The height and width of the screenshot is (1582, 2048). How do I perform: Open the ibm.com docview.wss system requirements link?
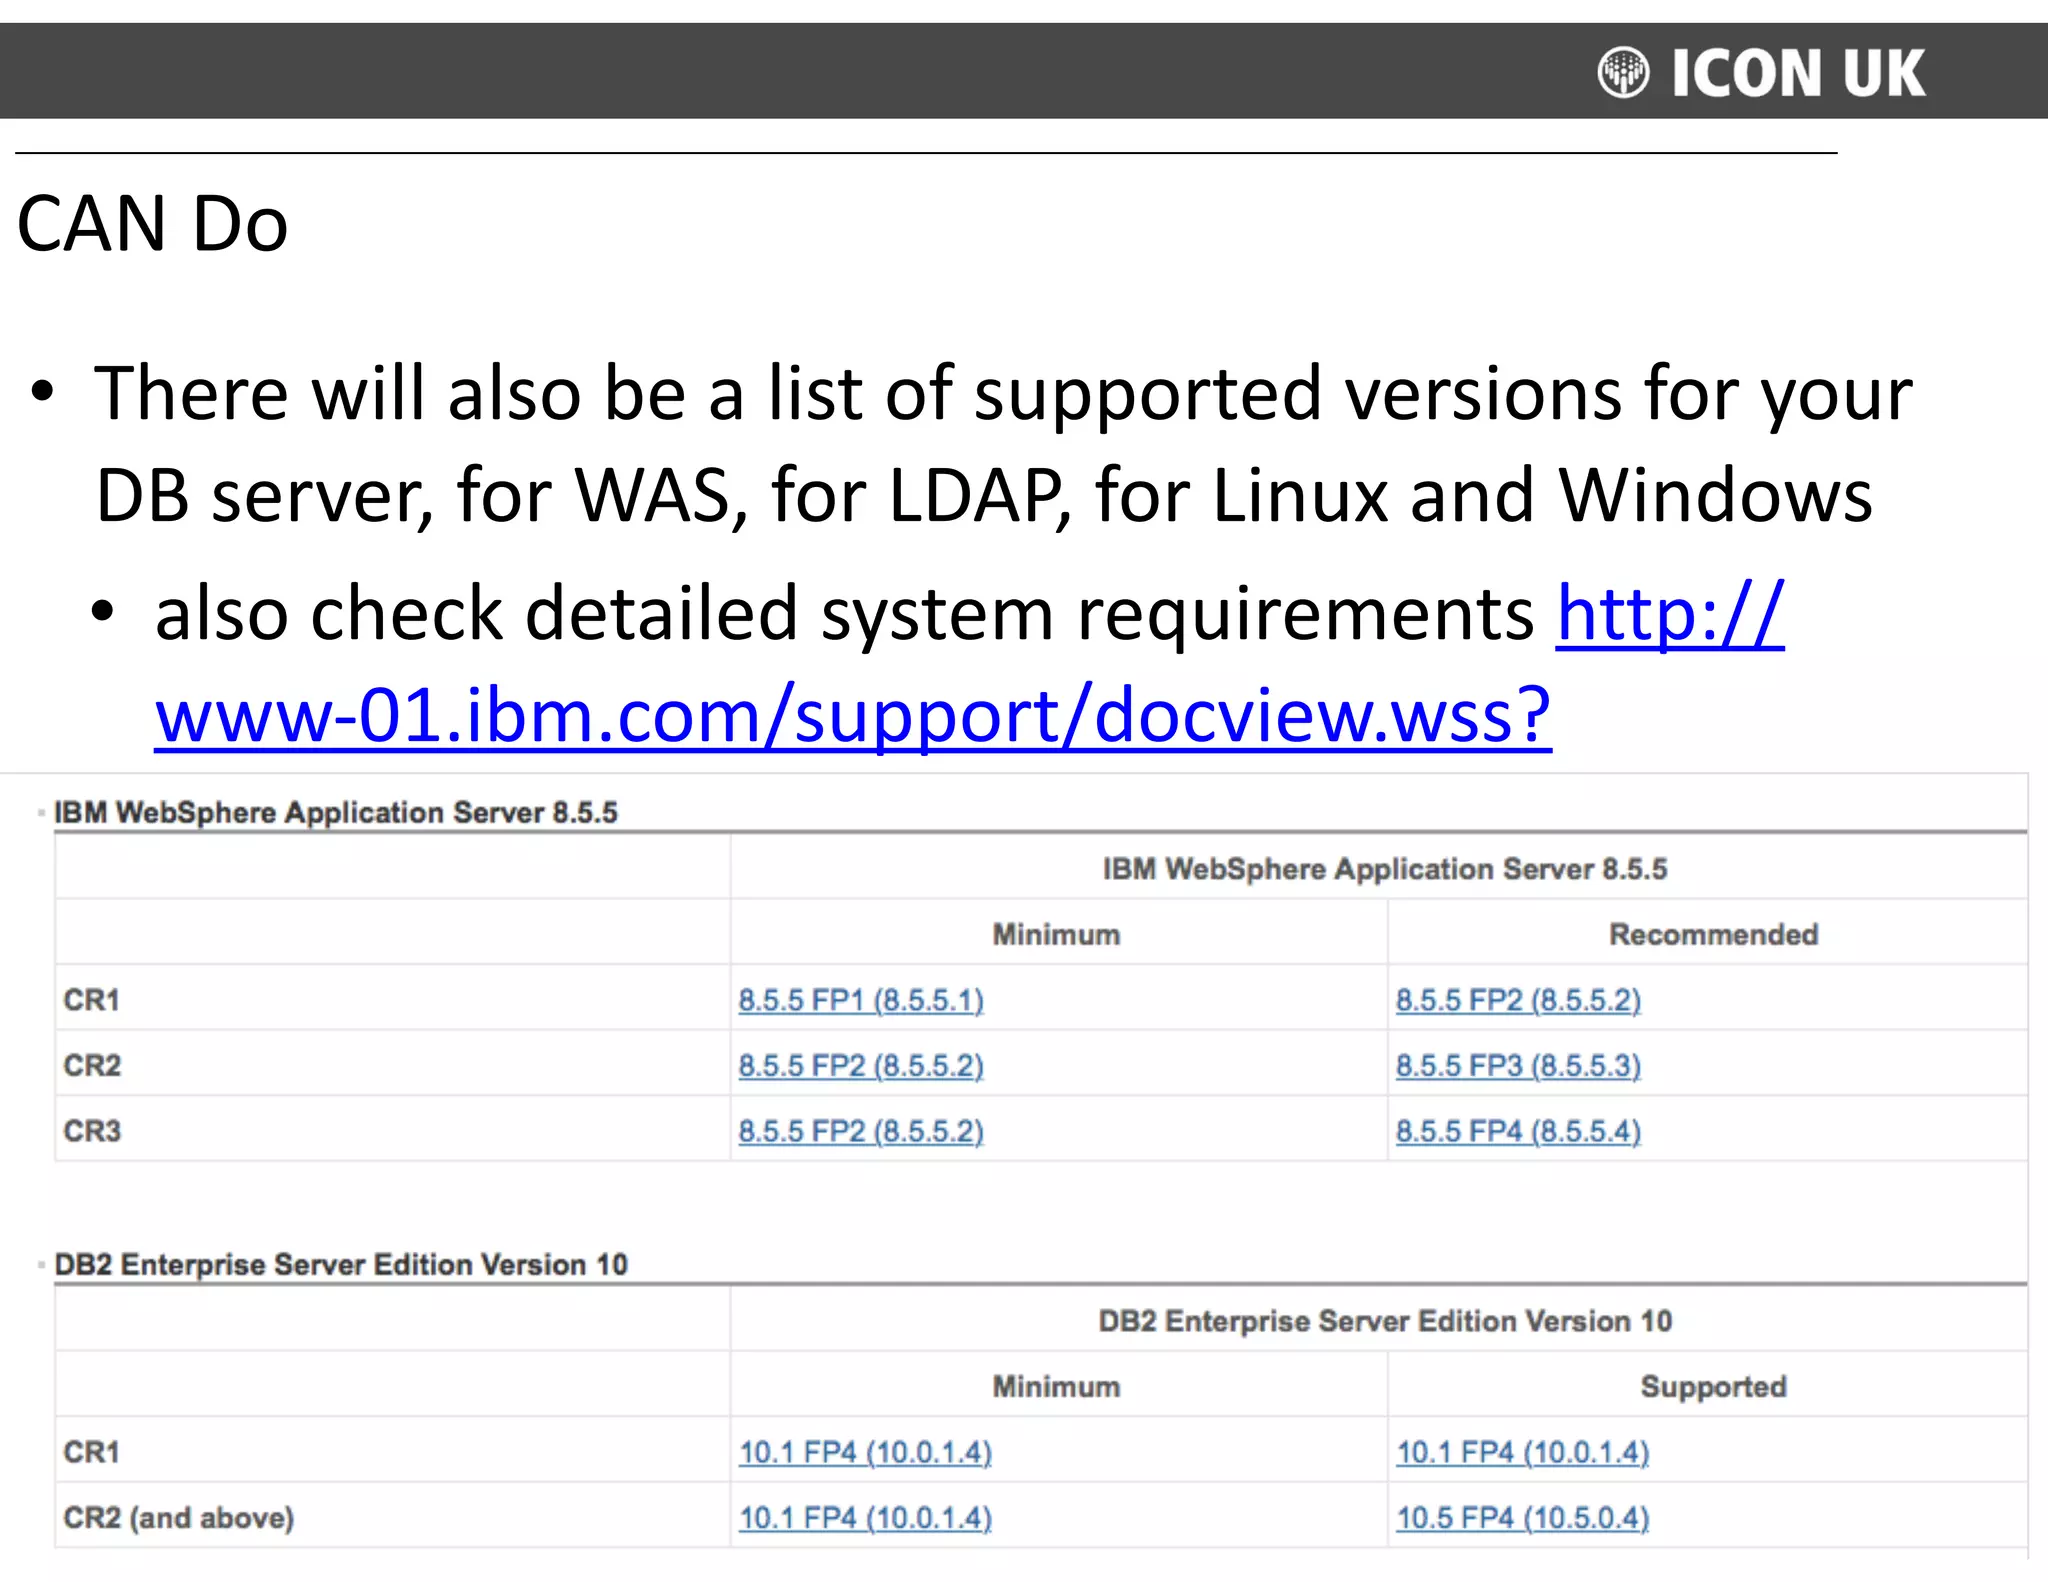853,714
